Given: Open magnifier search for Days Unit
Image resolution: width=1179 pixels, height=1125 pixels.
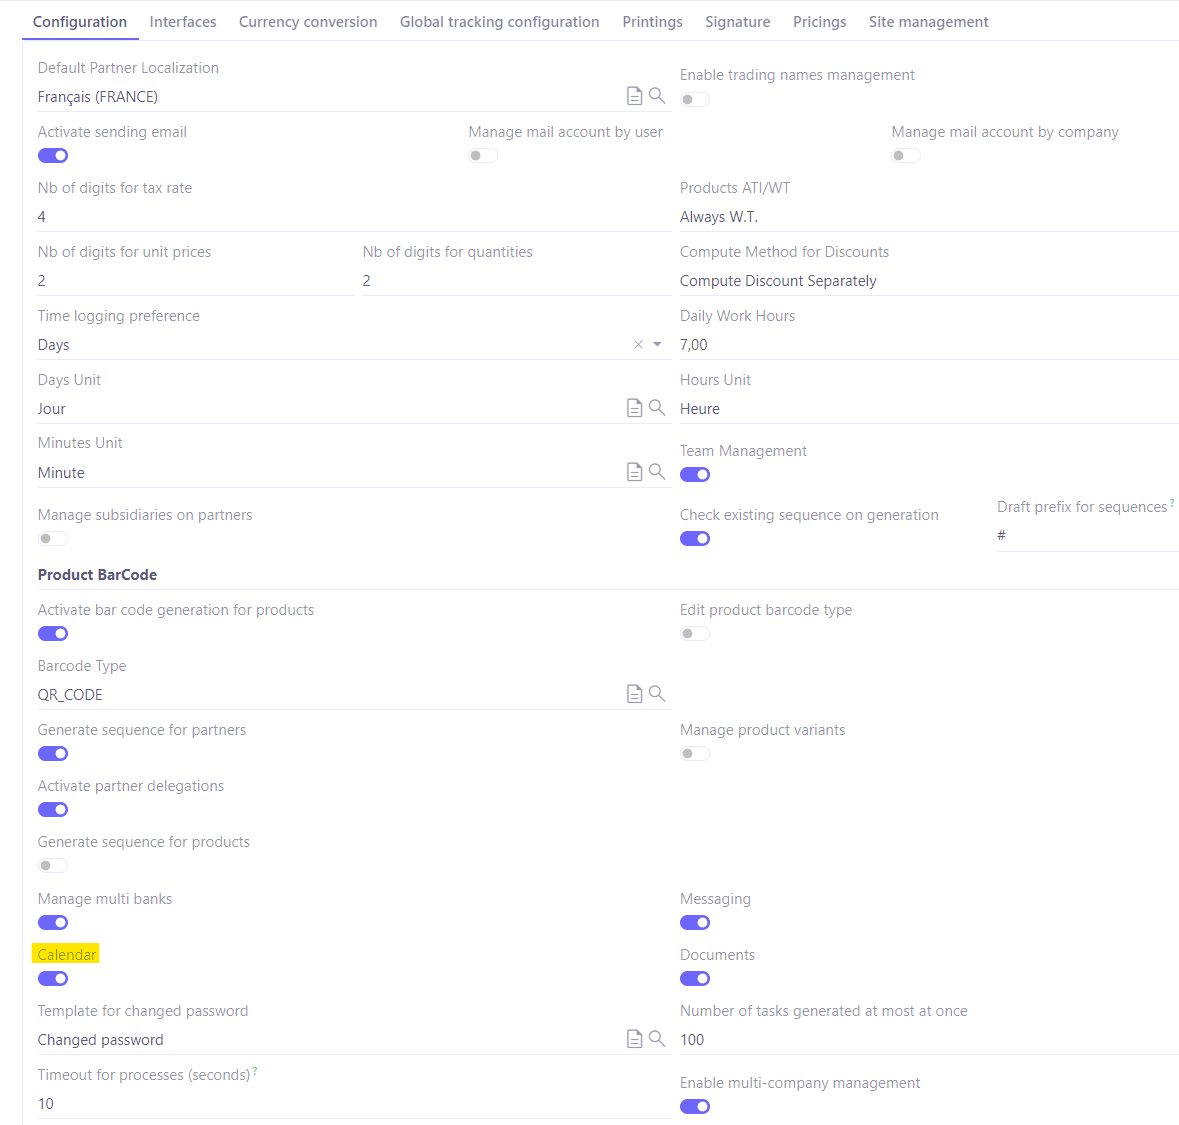Looking at the screenshot, I should coord(658,407).
